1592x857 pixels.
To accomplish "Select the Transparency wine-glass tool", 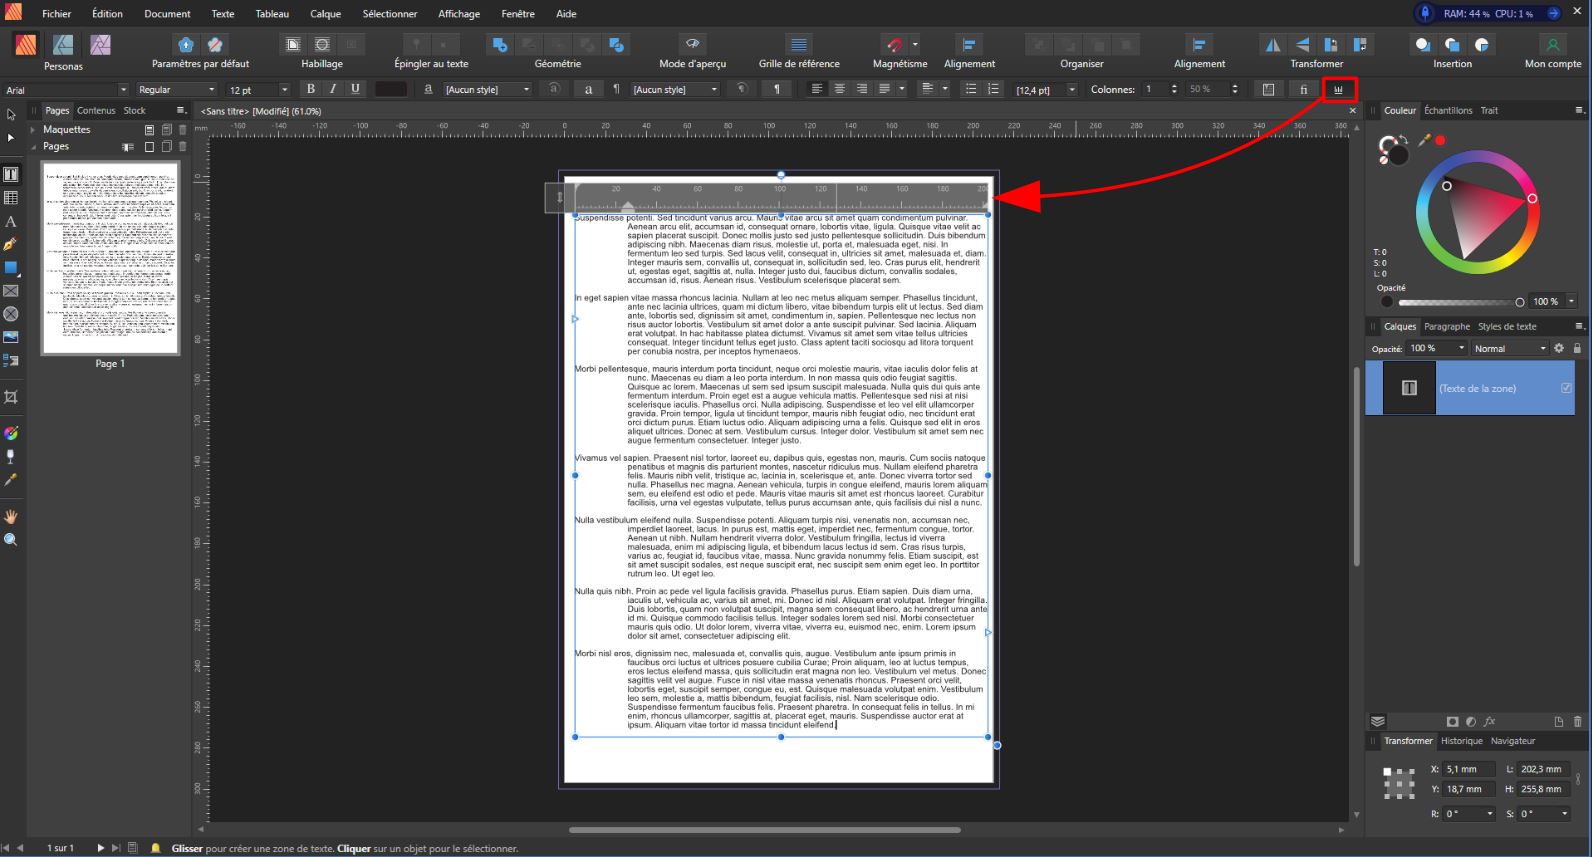I will (11, 456).
